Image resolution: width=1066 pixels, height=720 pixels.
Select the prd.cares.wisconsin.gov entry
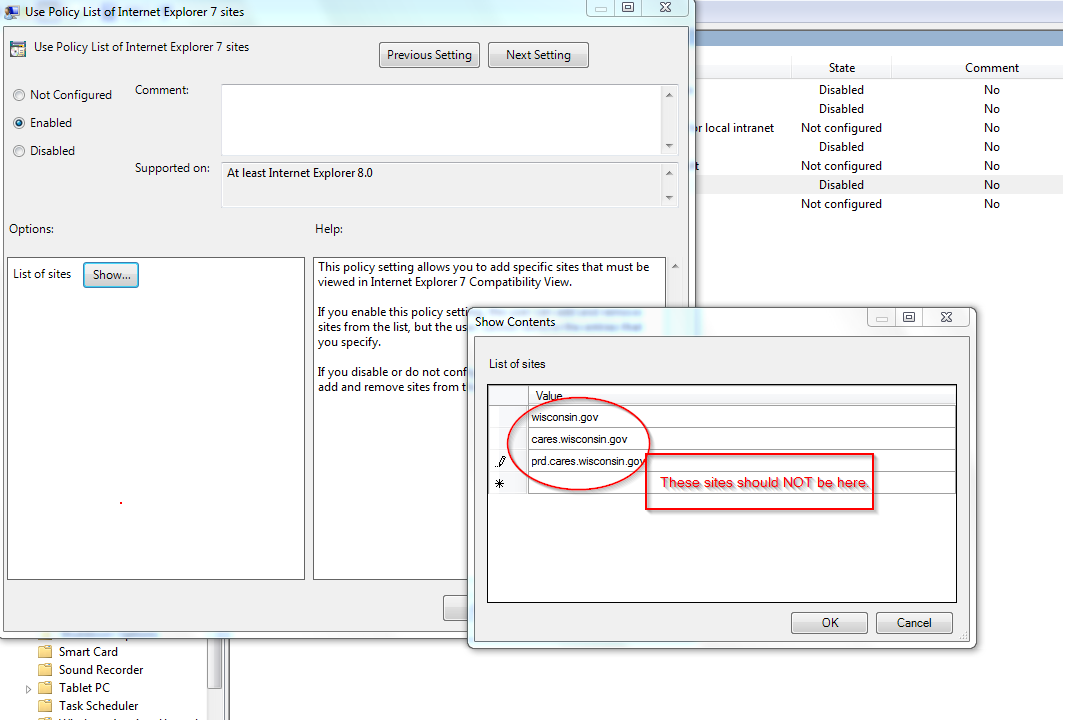pos(742,461)
